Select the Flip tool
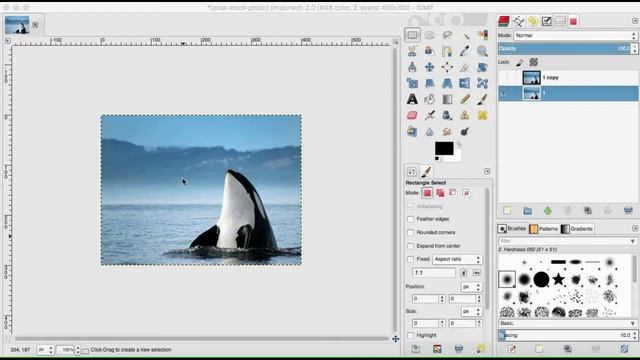 pyautogui.click(x=465, y=83)
